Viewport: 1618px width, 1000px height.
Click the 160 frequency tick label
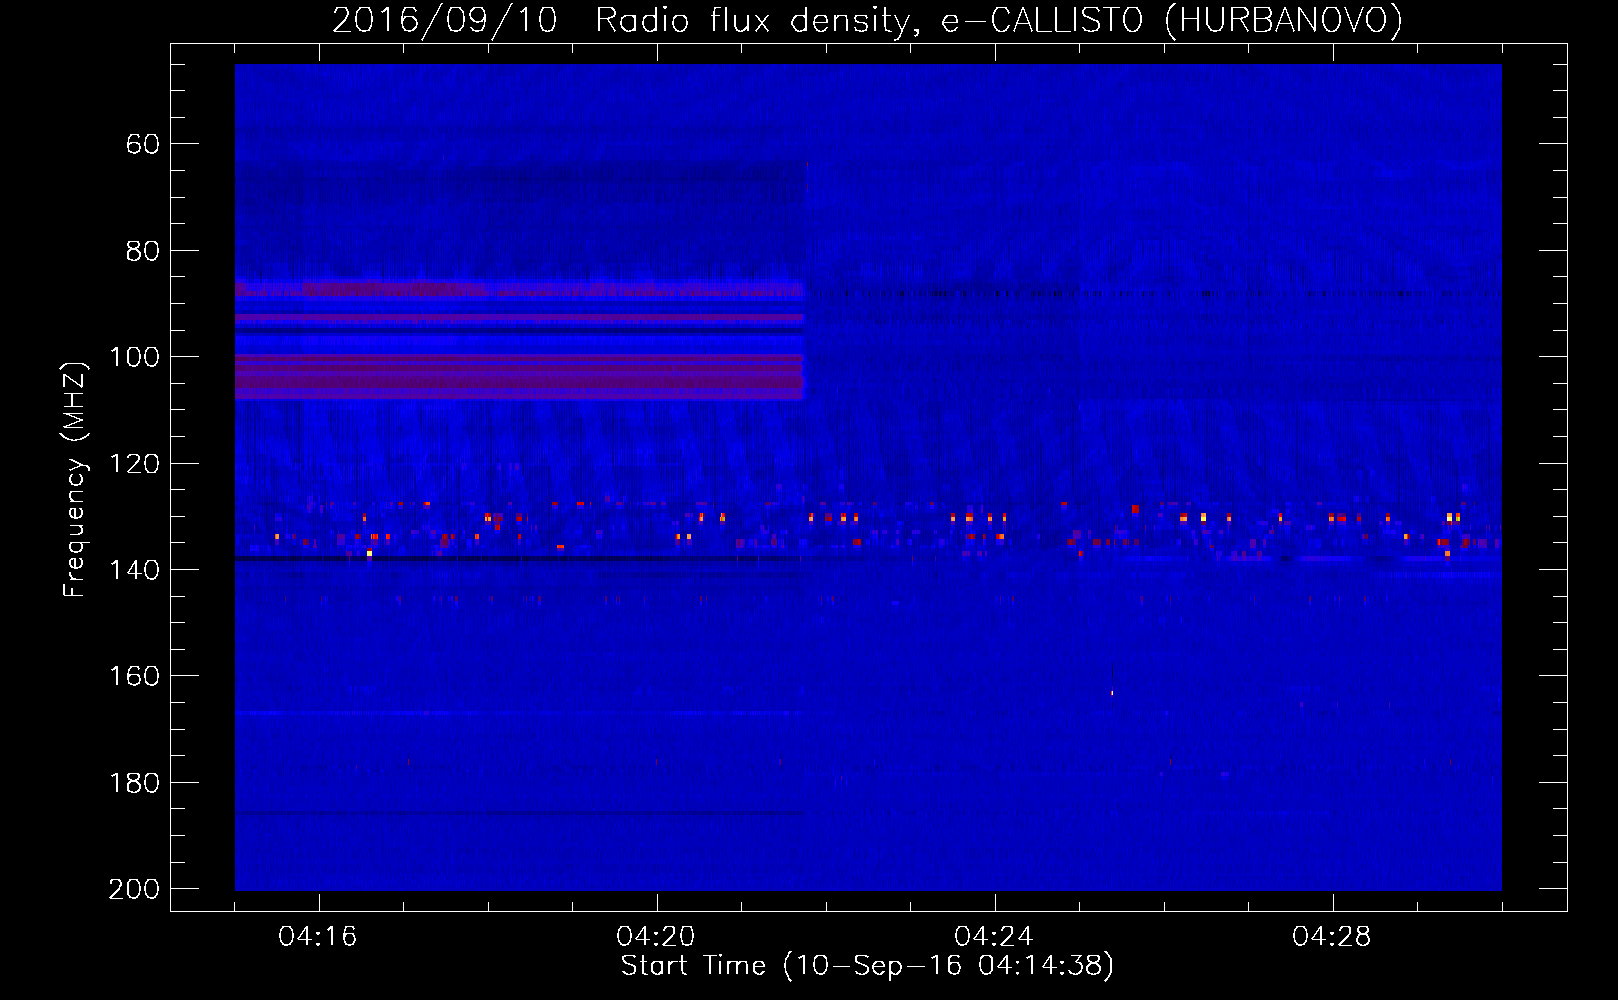click(135, 676)
